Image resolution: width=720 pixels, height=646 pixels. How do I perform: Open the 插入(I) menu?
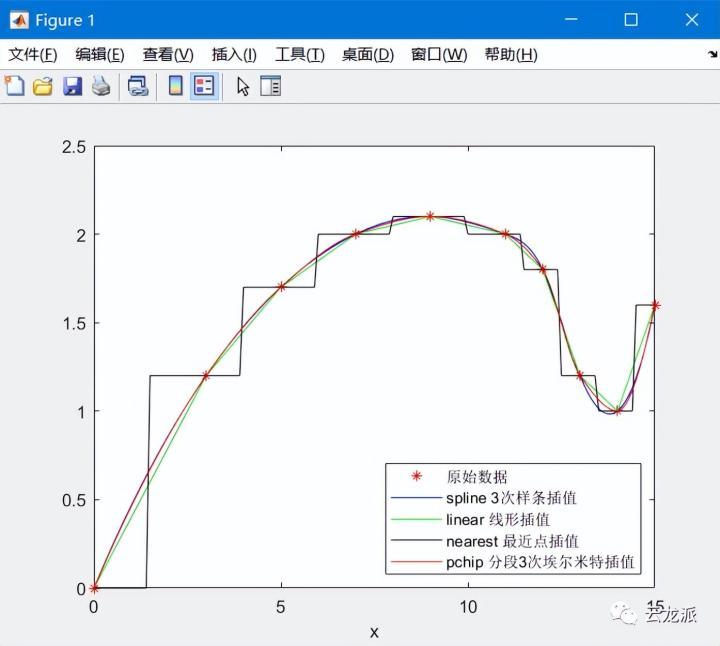(234, 55)
